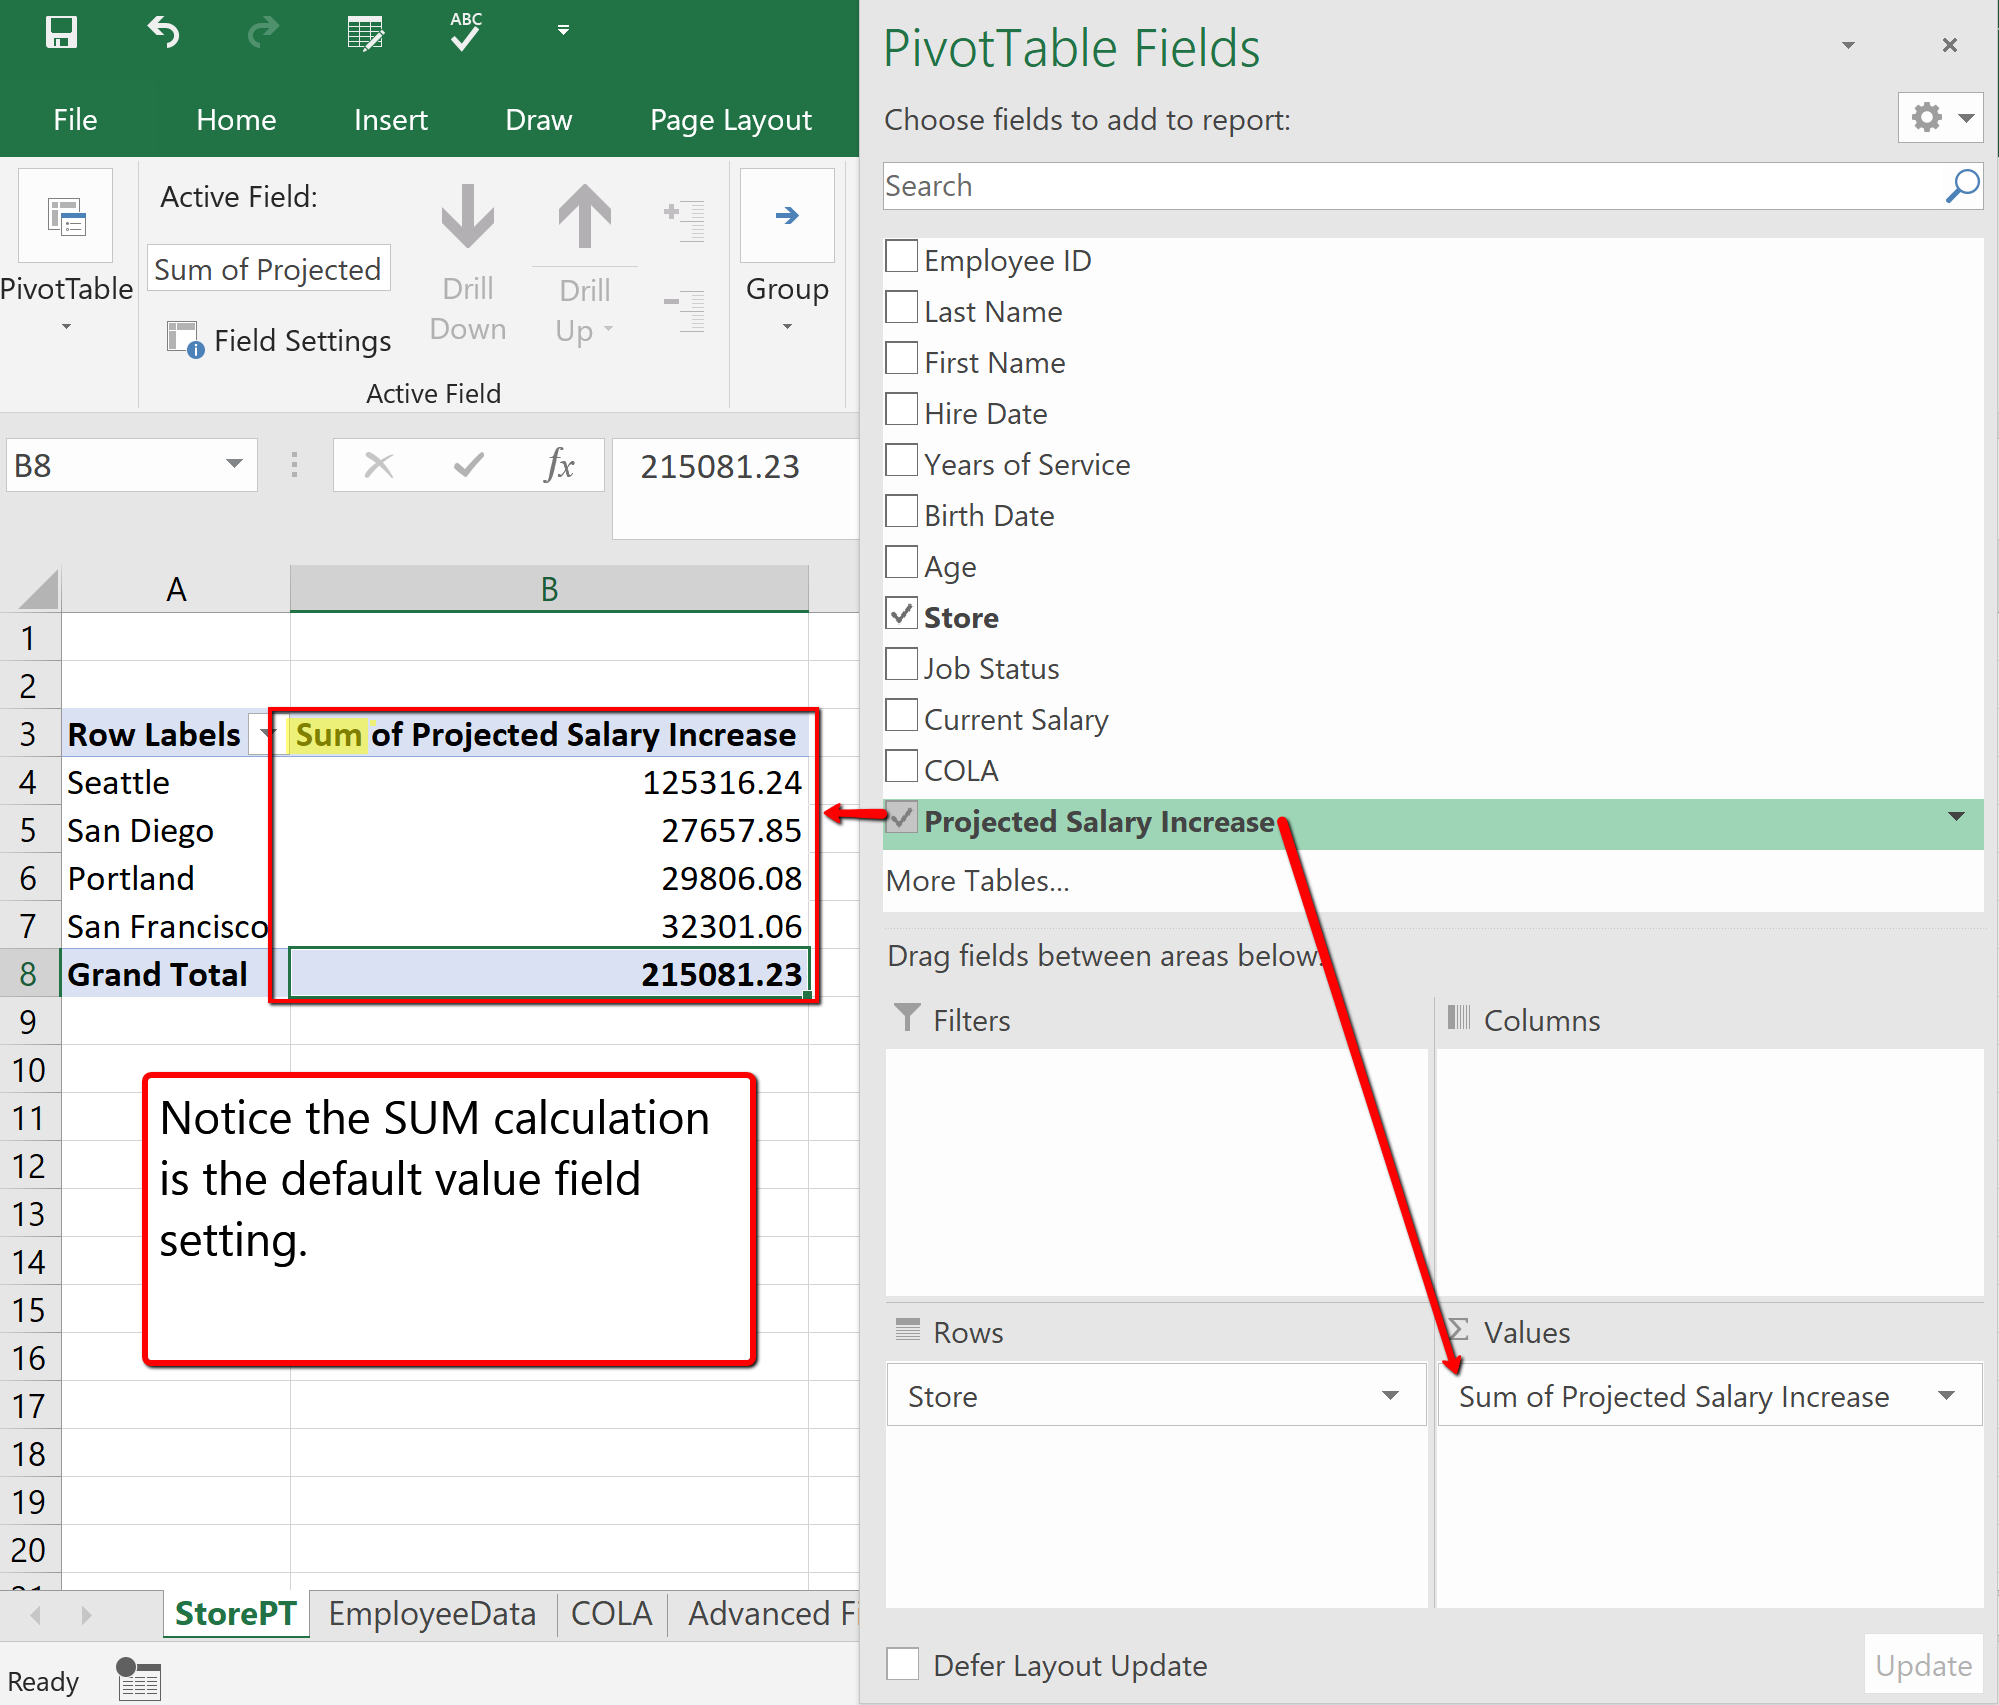Click the select all corner triangle
Screen dimensions: 1999x1705
(38, 589)
